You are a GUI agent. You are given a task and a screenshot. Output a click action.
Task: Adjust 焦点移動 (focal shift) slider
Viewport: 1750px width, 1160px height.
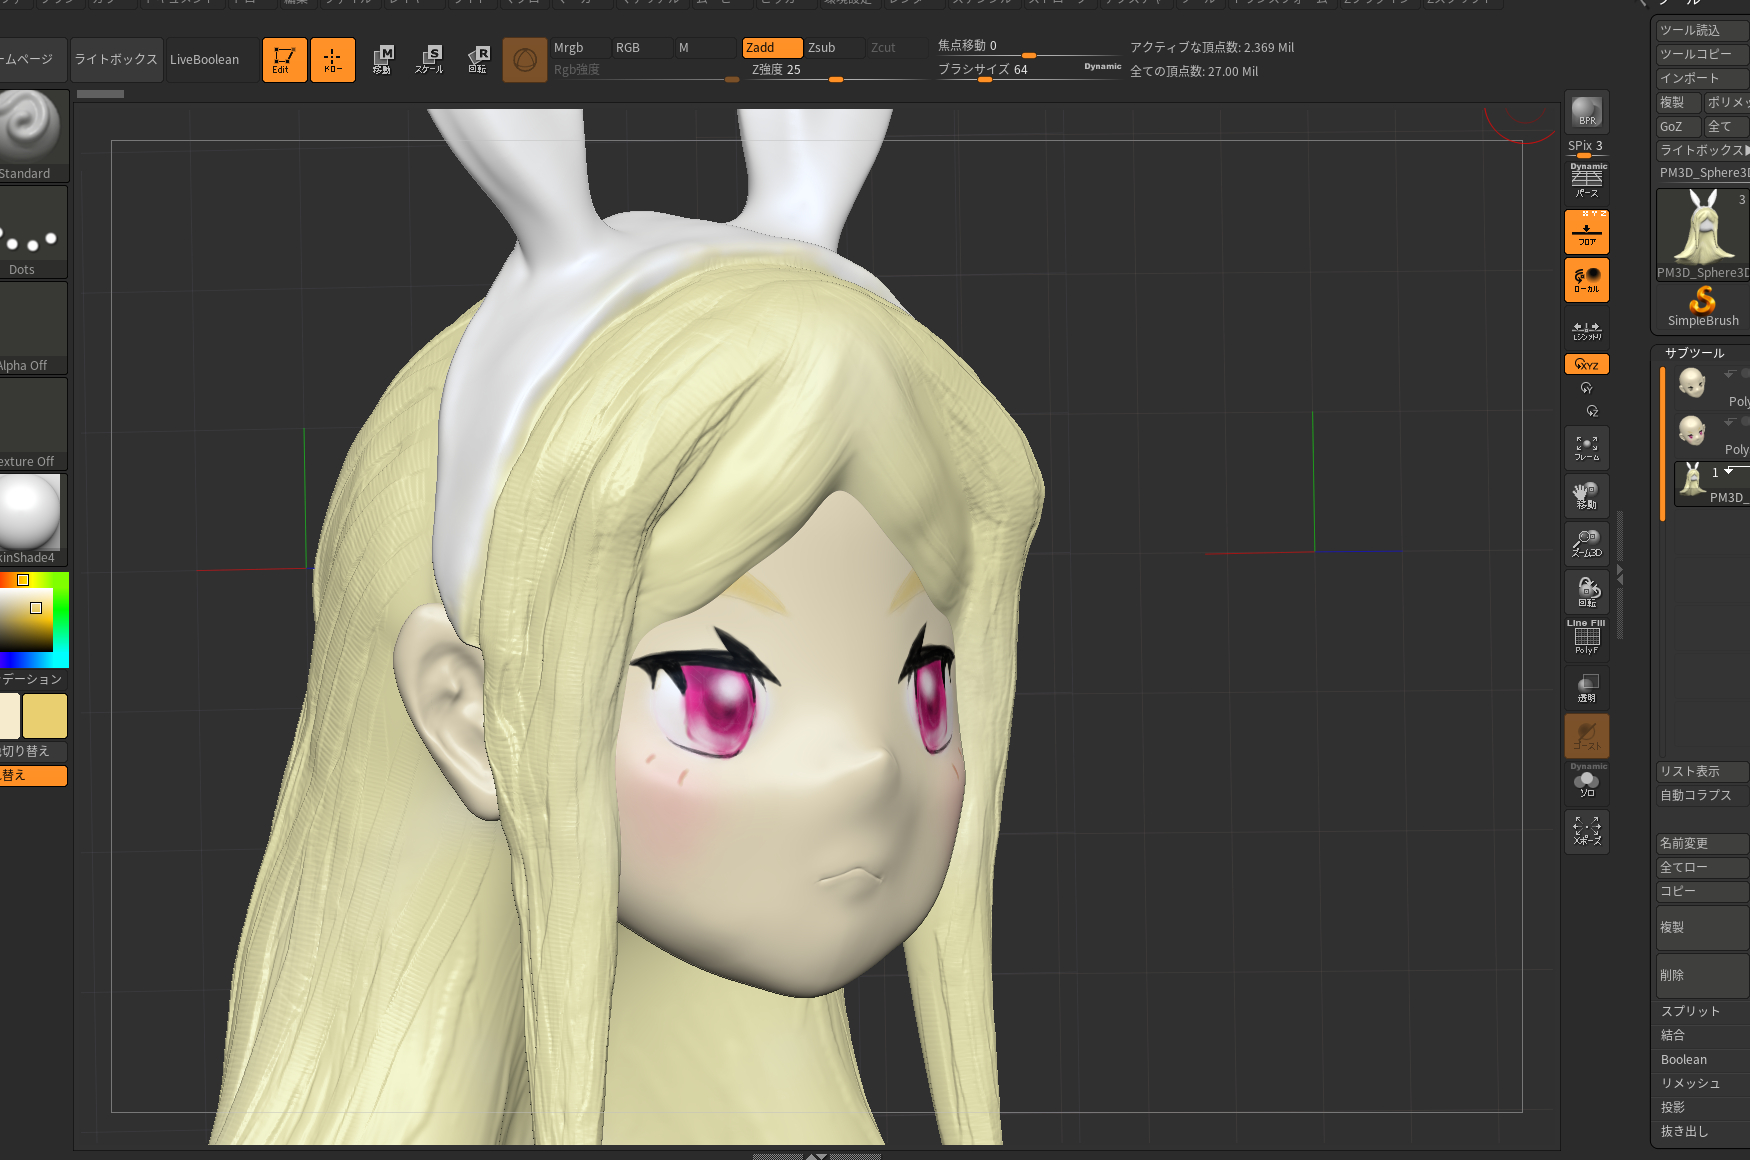coord(1028,47)
